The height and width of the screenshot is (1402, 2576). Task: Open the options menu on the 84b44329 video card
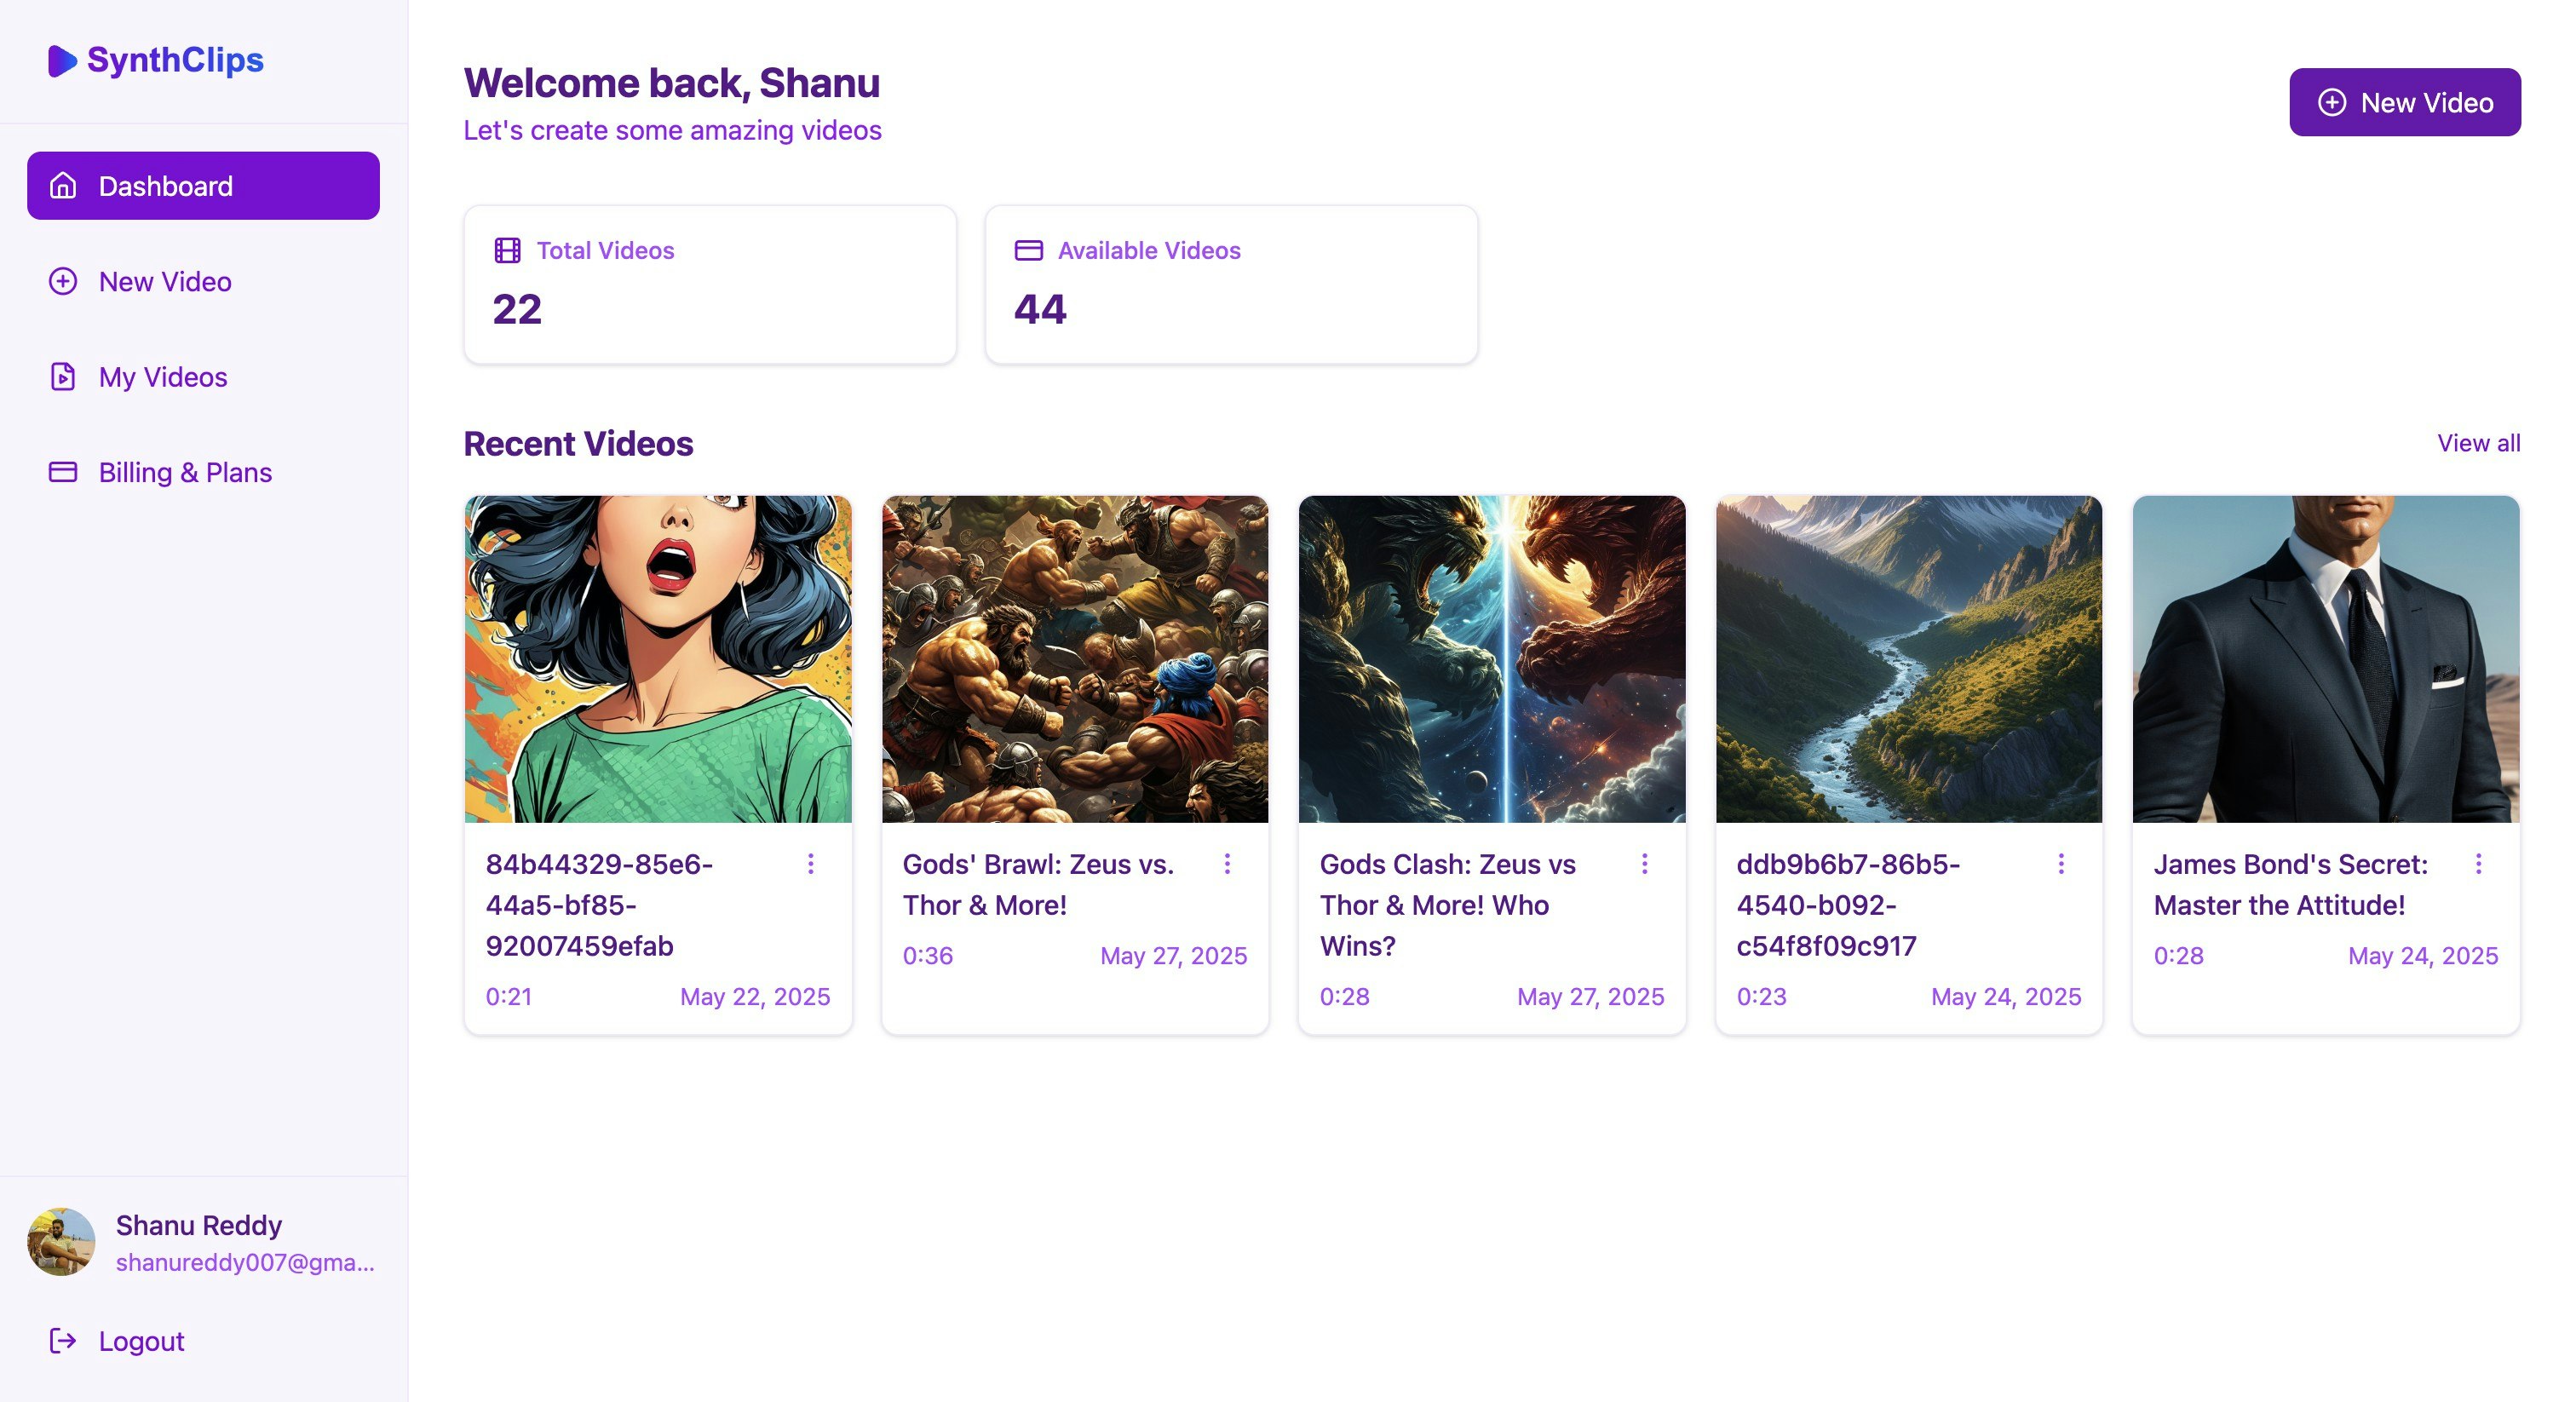click(x=810, y=863)
